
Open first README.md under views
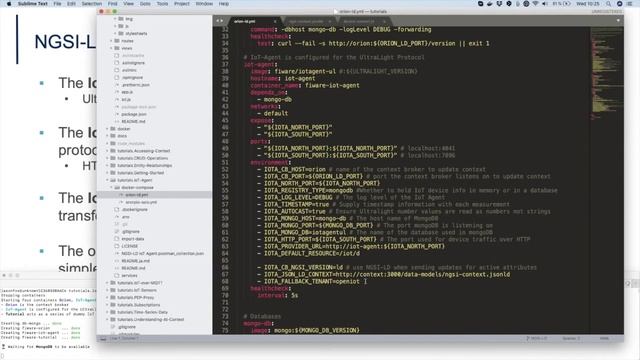point(133,122)
